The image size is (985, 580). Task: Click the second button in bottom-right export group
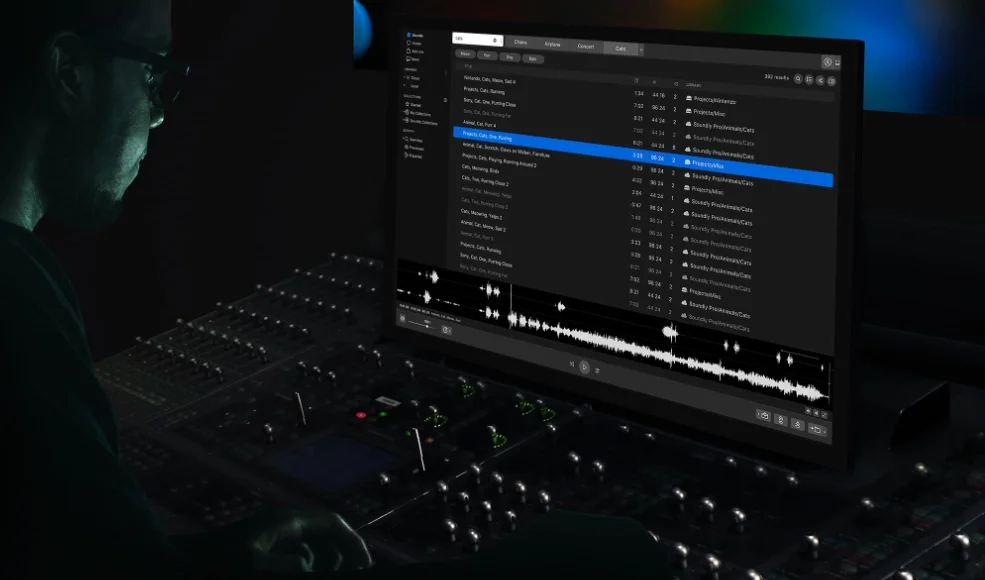point(780,420)
